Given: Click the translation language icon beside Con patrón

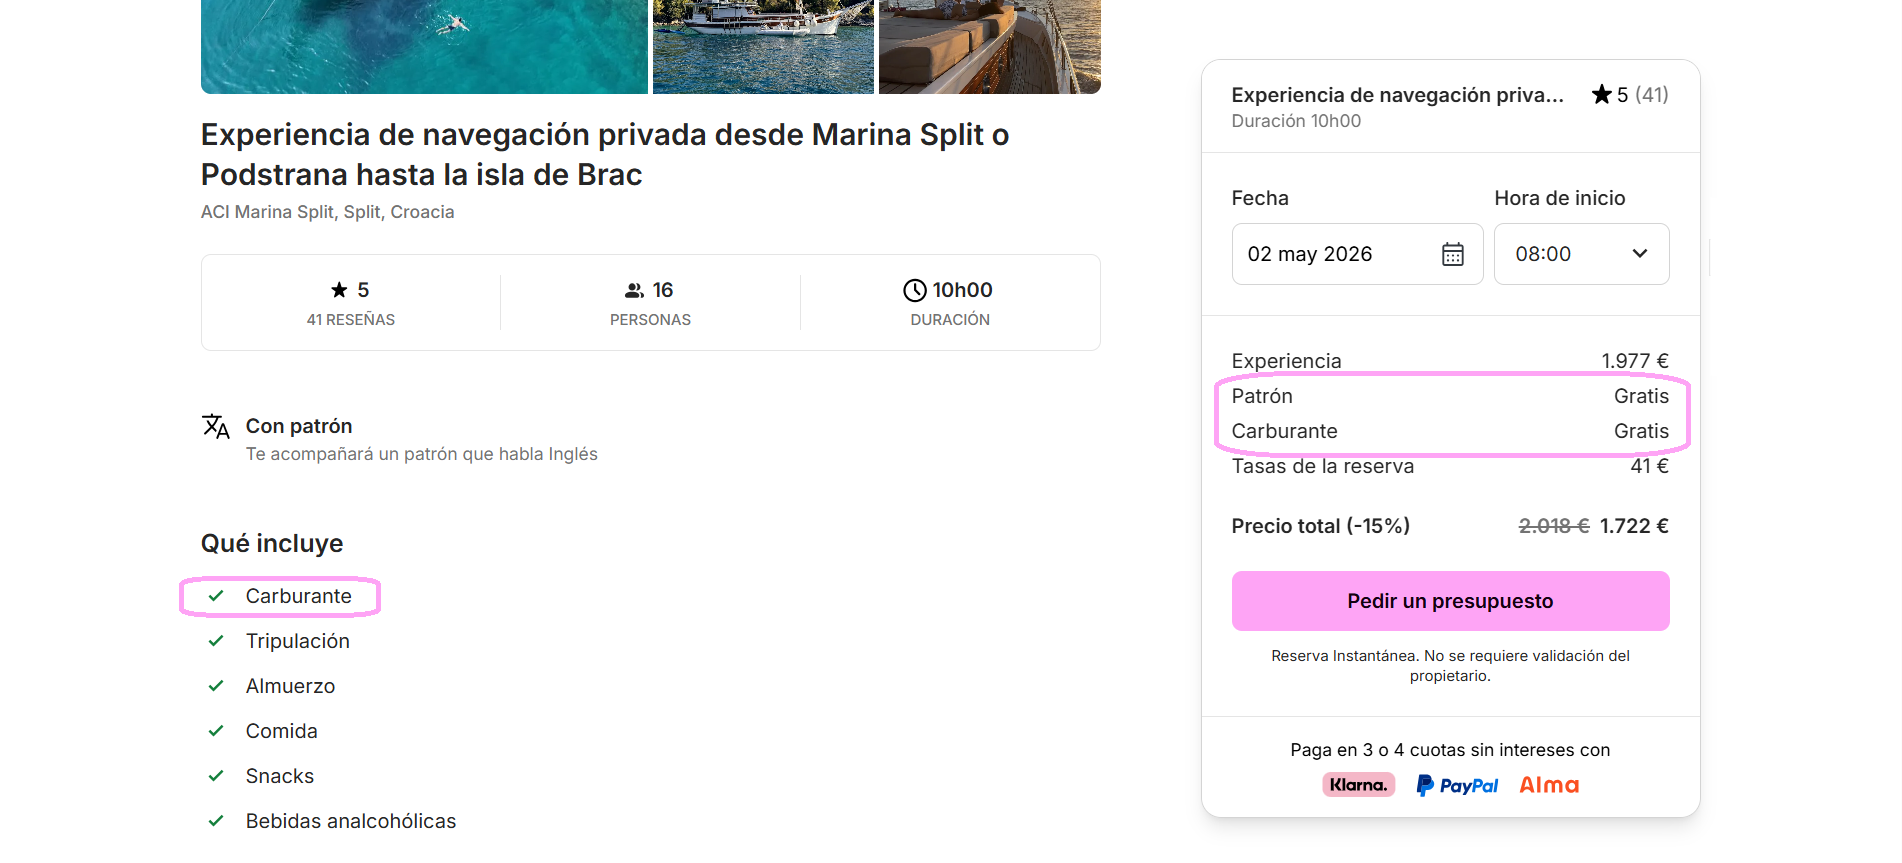Looking at the screenshot, I should coord(216,427).
